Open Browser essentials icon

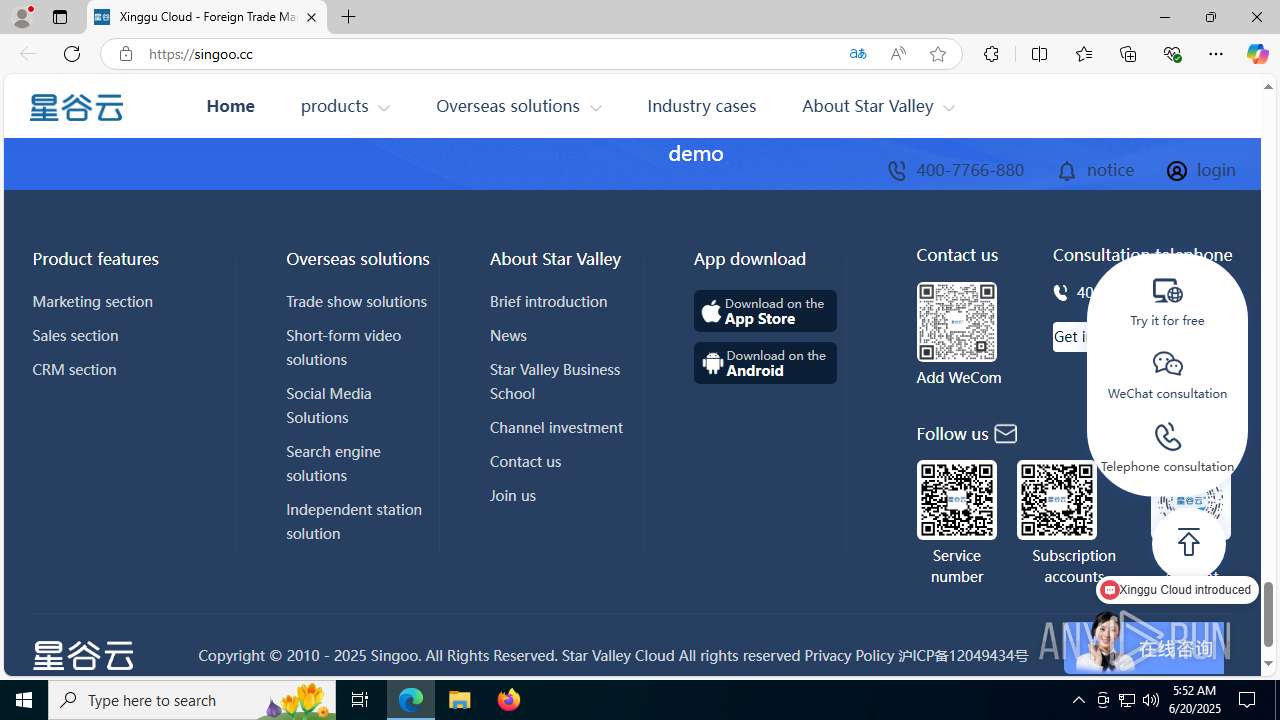tap(1172, 54)
